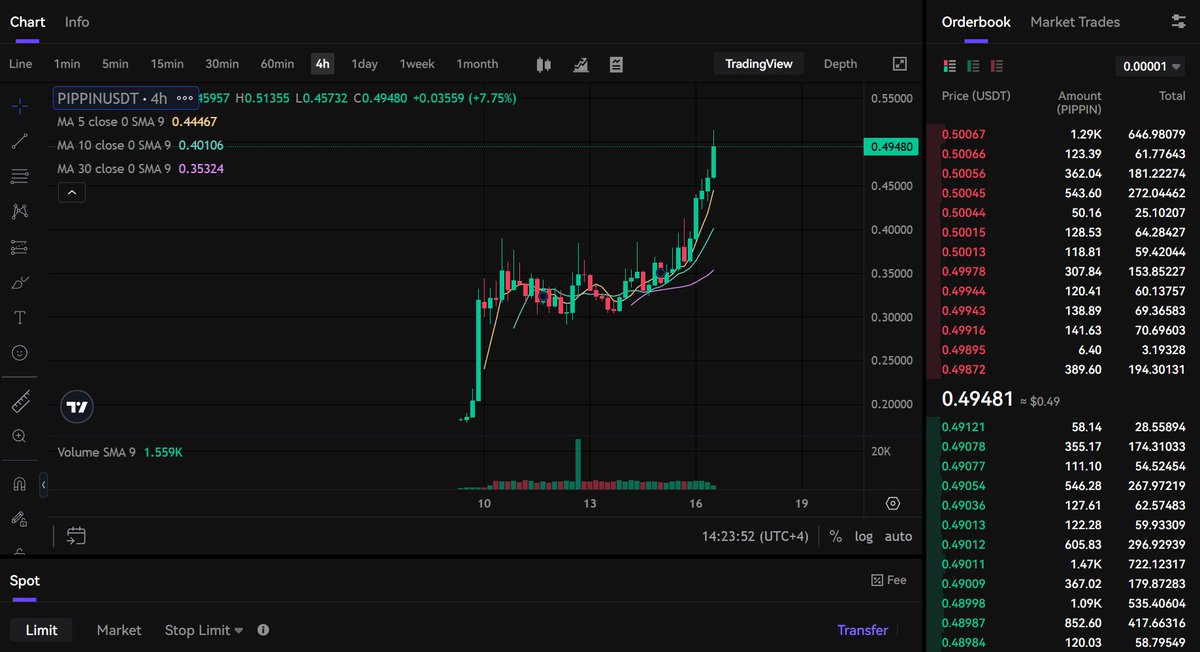The width and height of the screenshot is (1200, 652).
Task: Click the Transfer link
Action: (862, 630)
